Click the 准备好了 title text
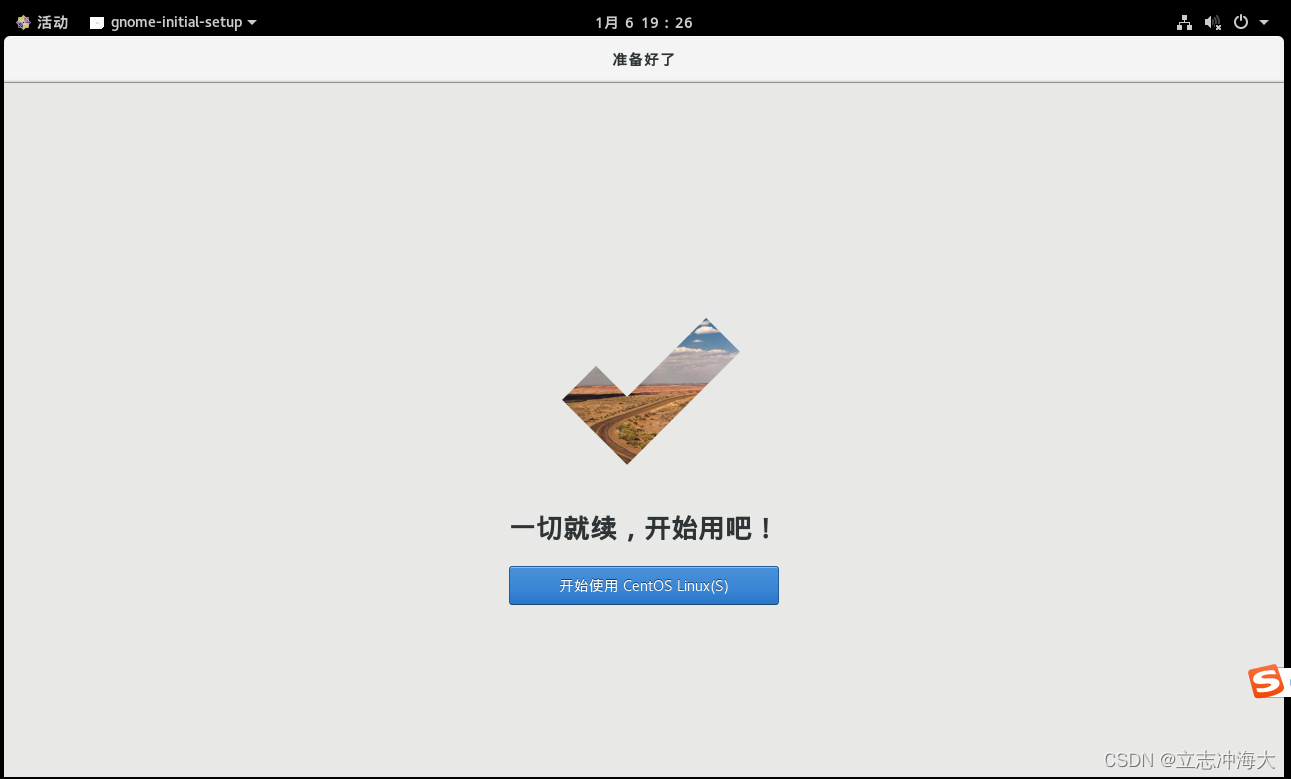The image size is (1291, 779). [644, 60]
